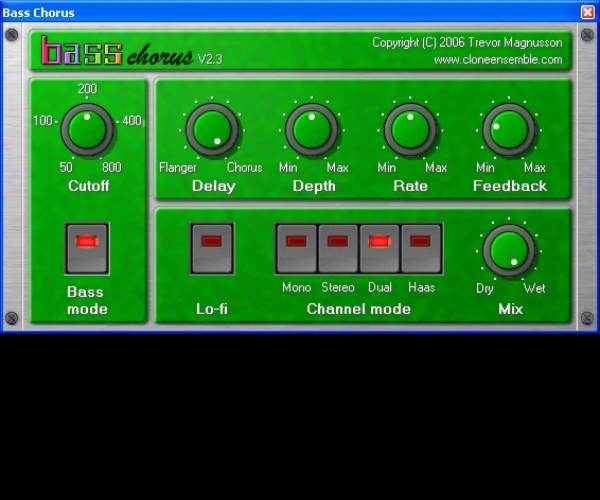Toggle the Lo-fi switch
Viewport: 600px width, 500px height.
point(212,249)
